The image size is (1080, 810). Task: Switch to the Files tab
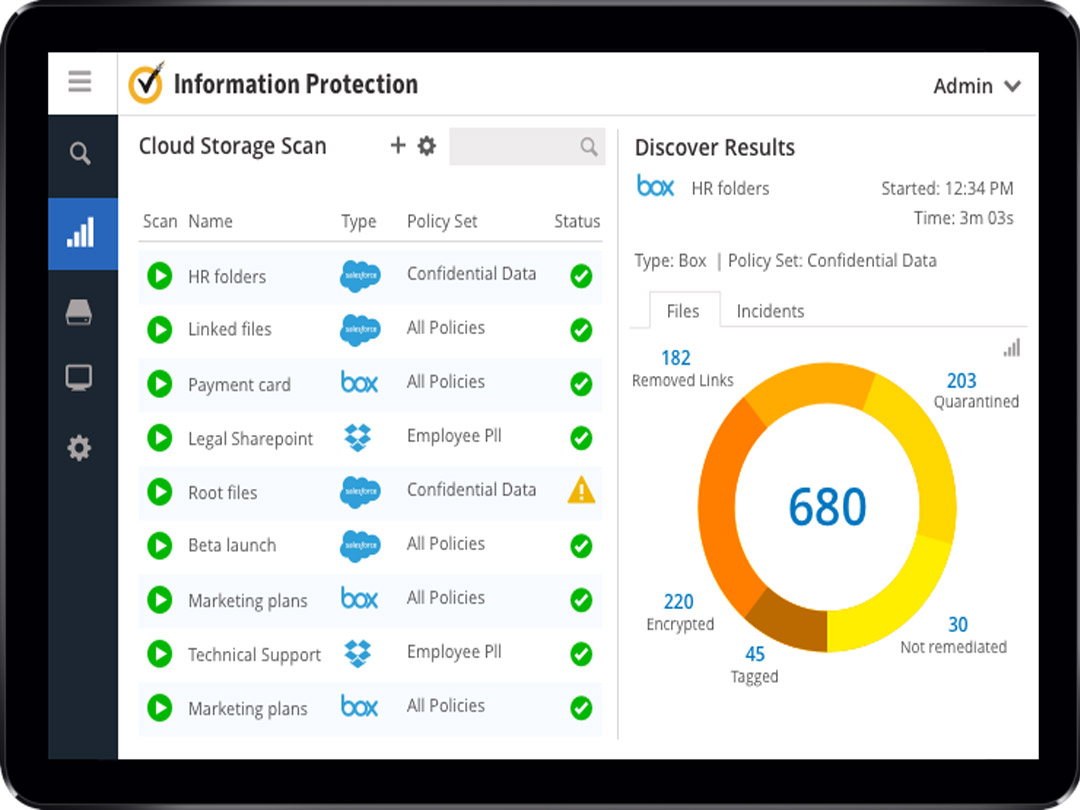pyautogui.click(x=684, y=311)
